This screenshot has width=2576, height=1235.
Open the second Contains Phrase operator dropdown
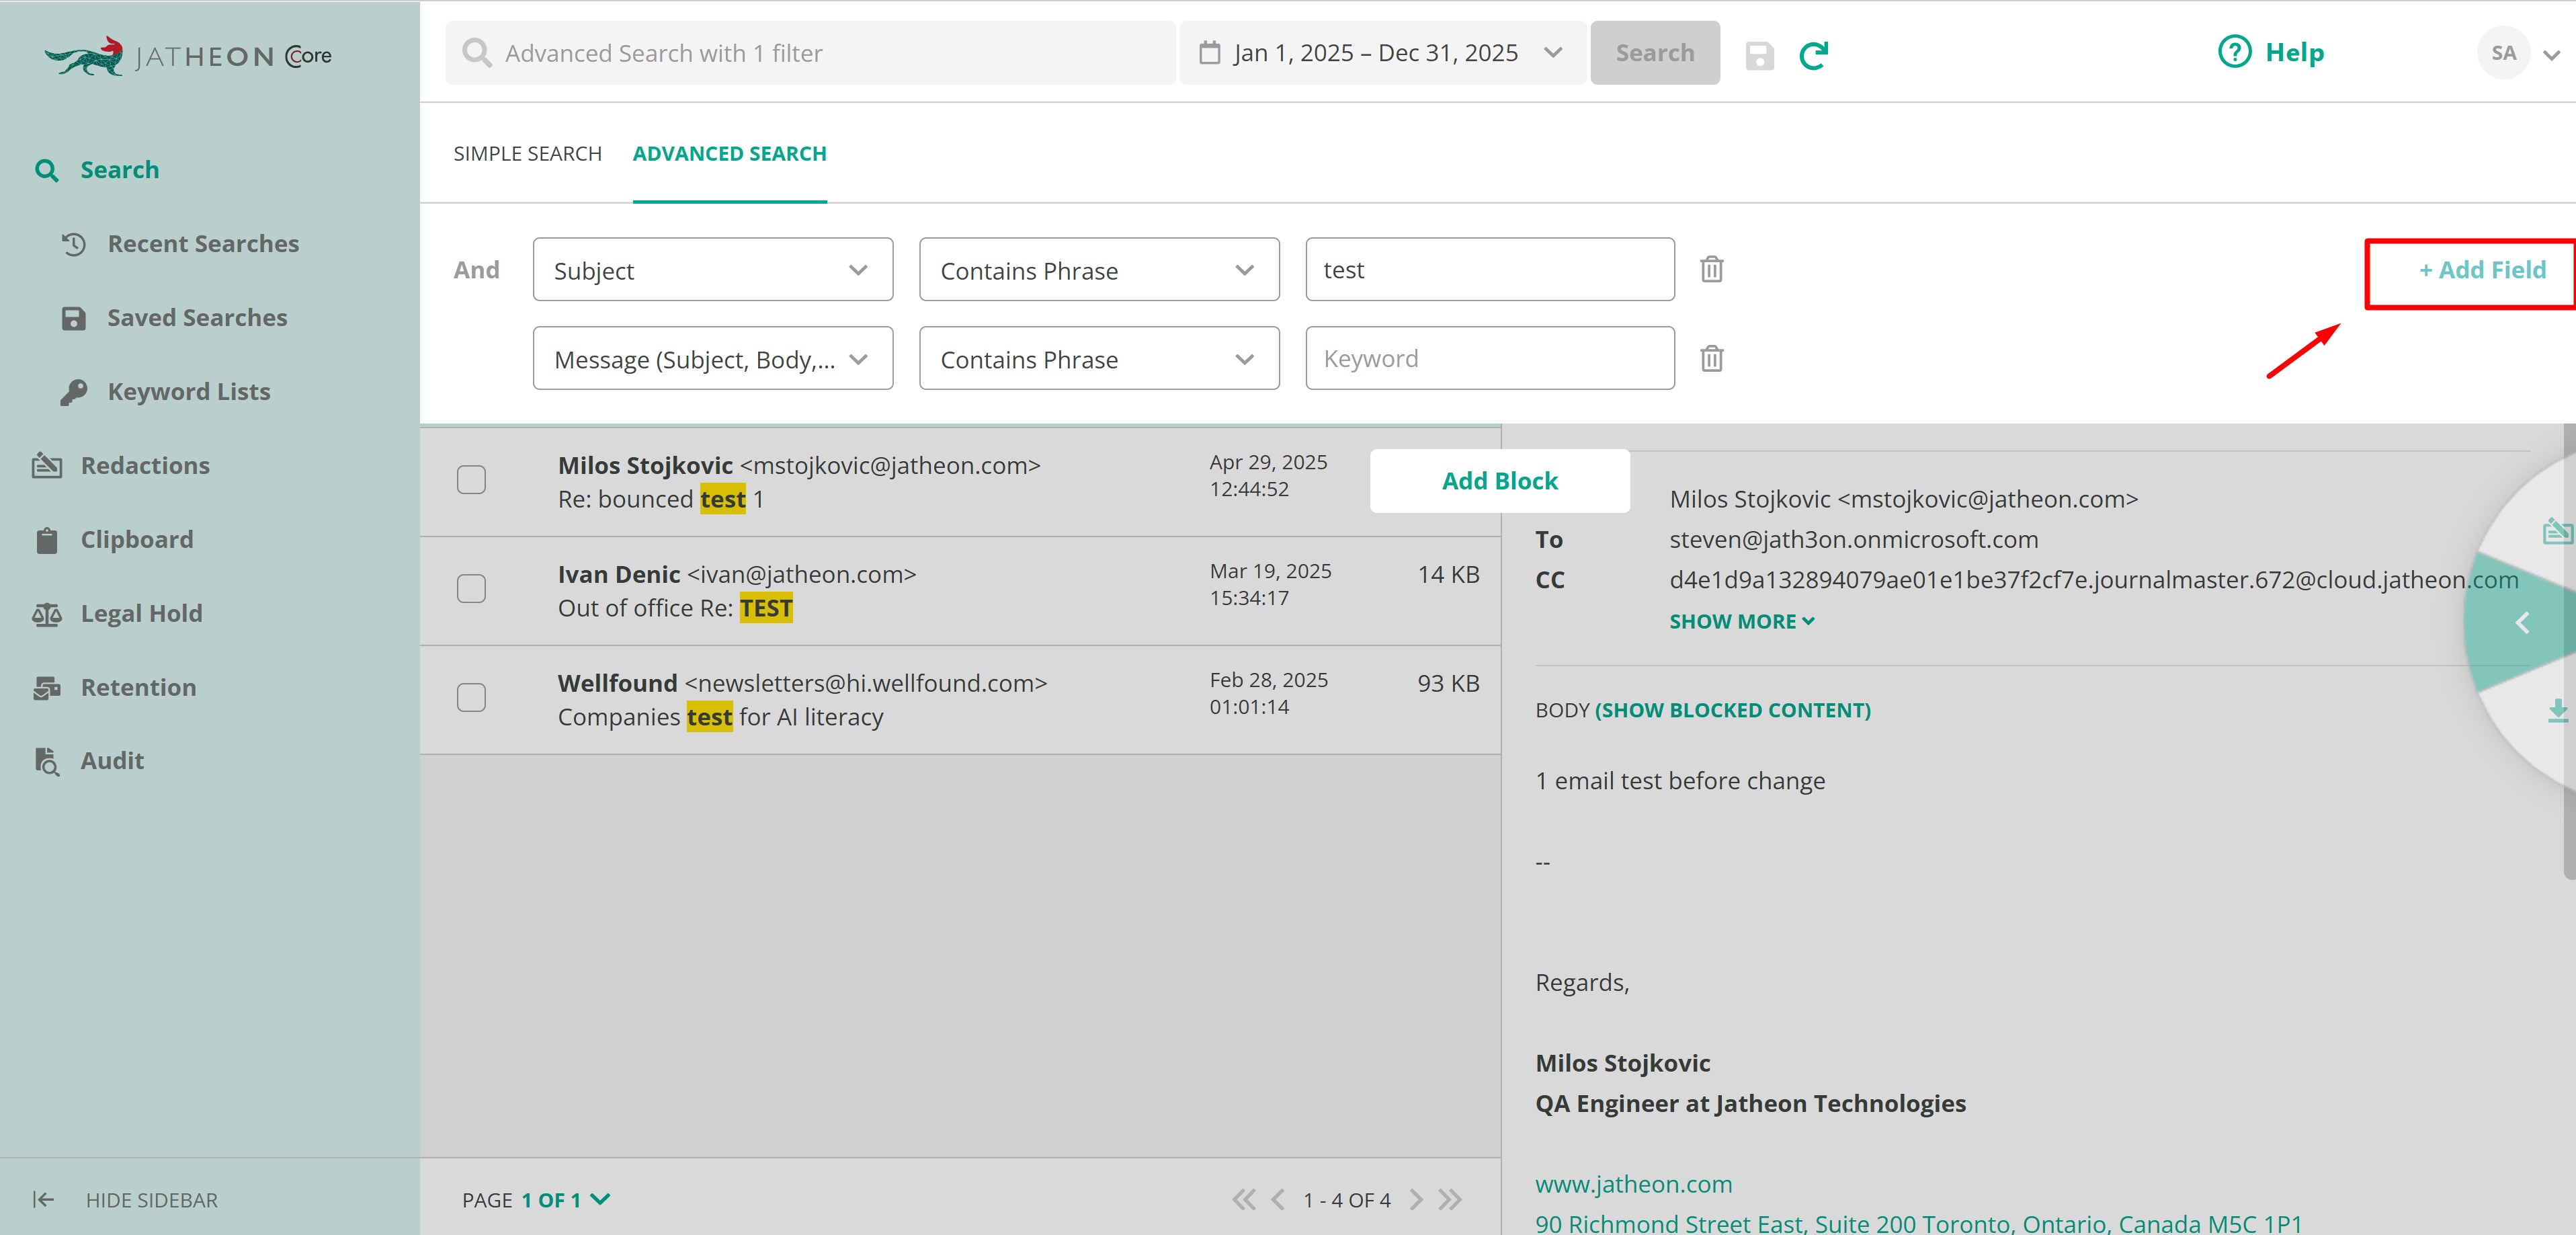1098,359
